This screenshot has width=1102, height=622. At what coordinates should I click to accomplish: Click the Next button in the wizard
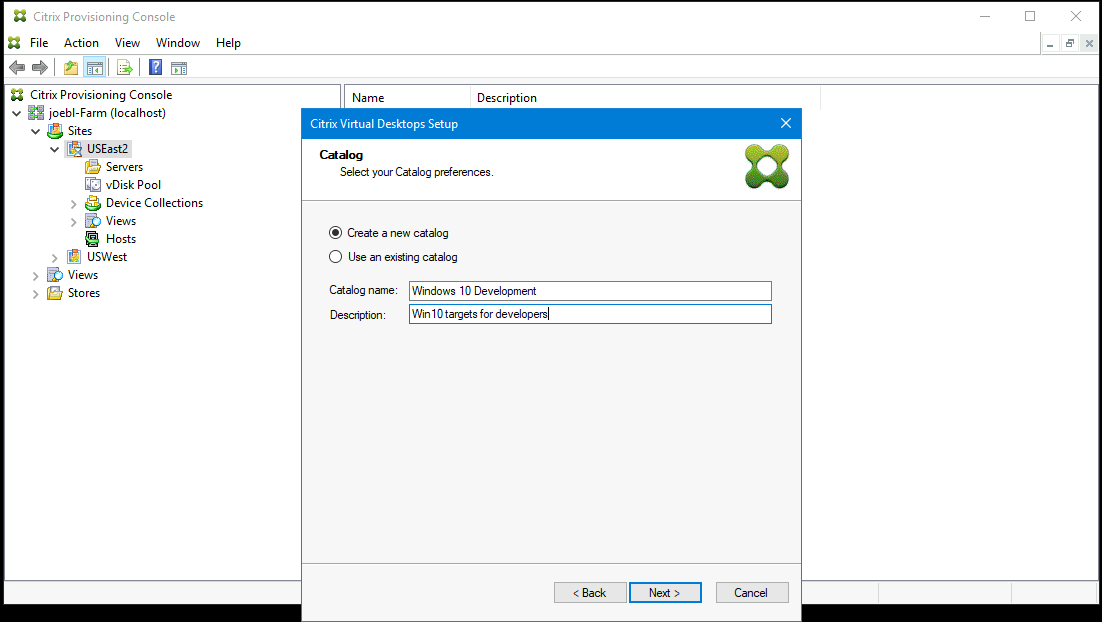point(665,592)
